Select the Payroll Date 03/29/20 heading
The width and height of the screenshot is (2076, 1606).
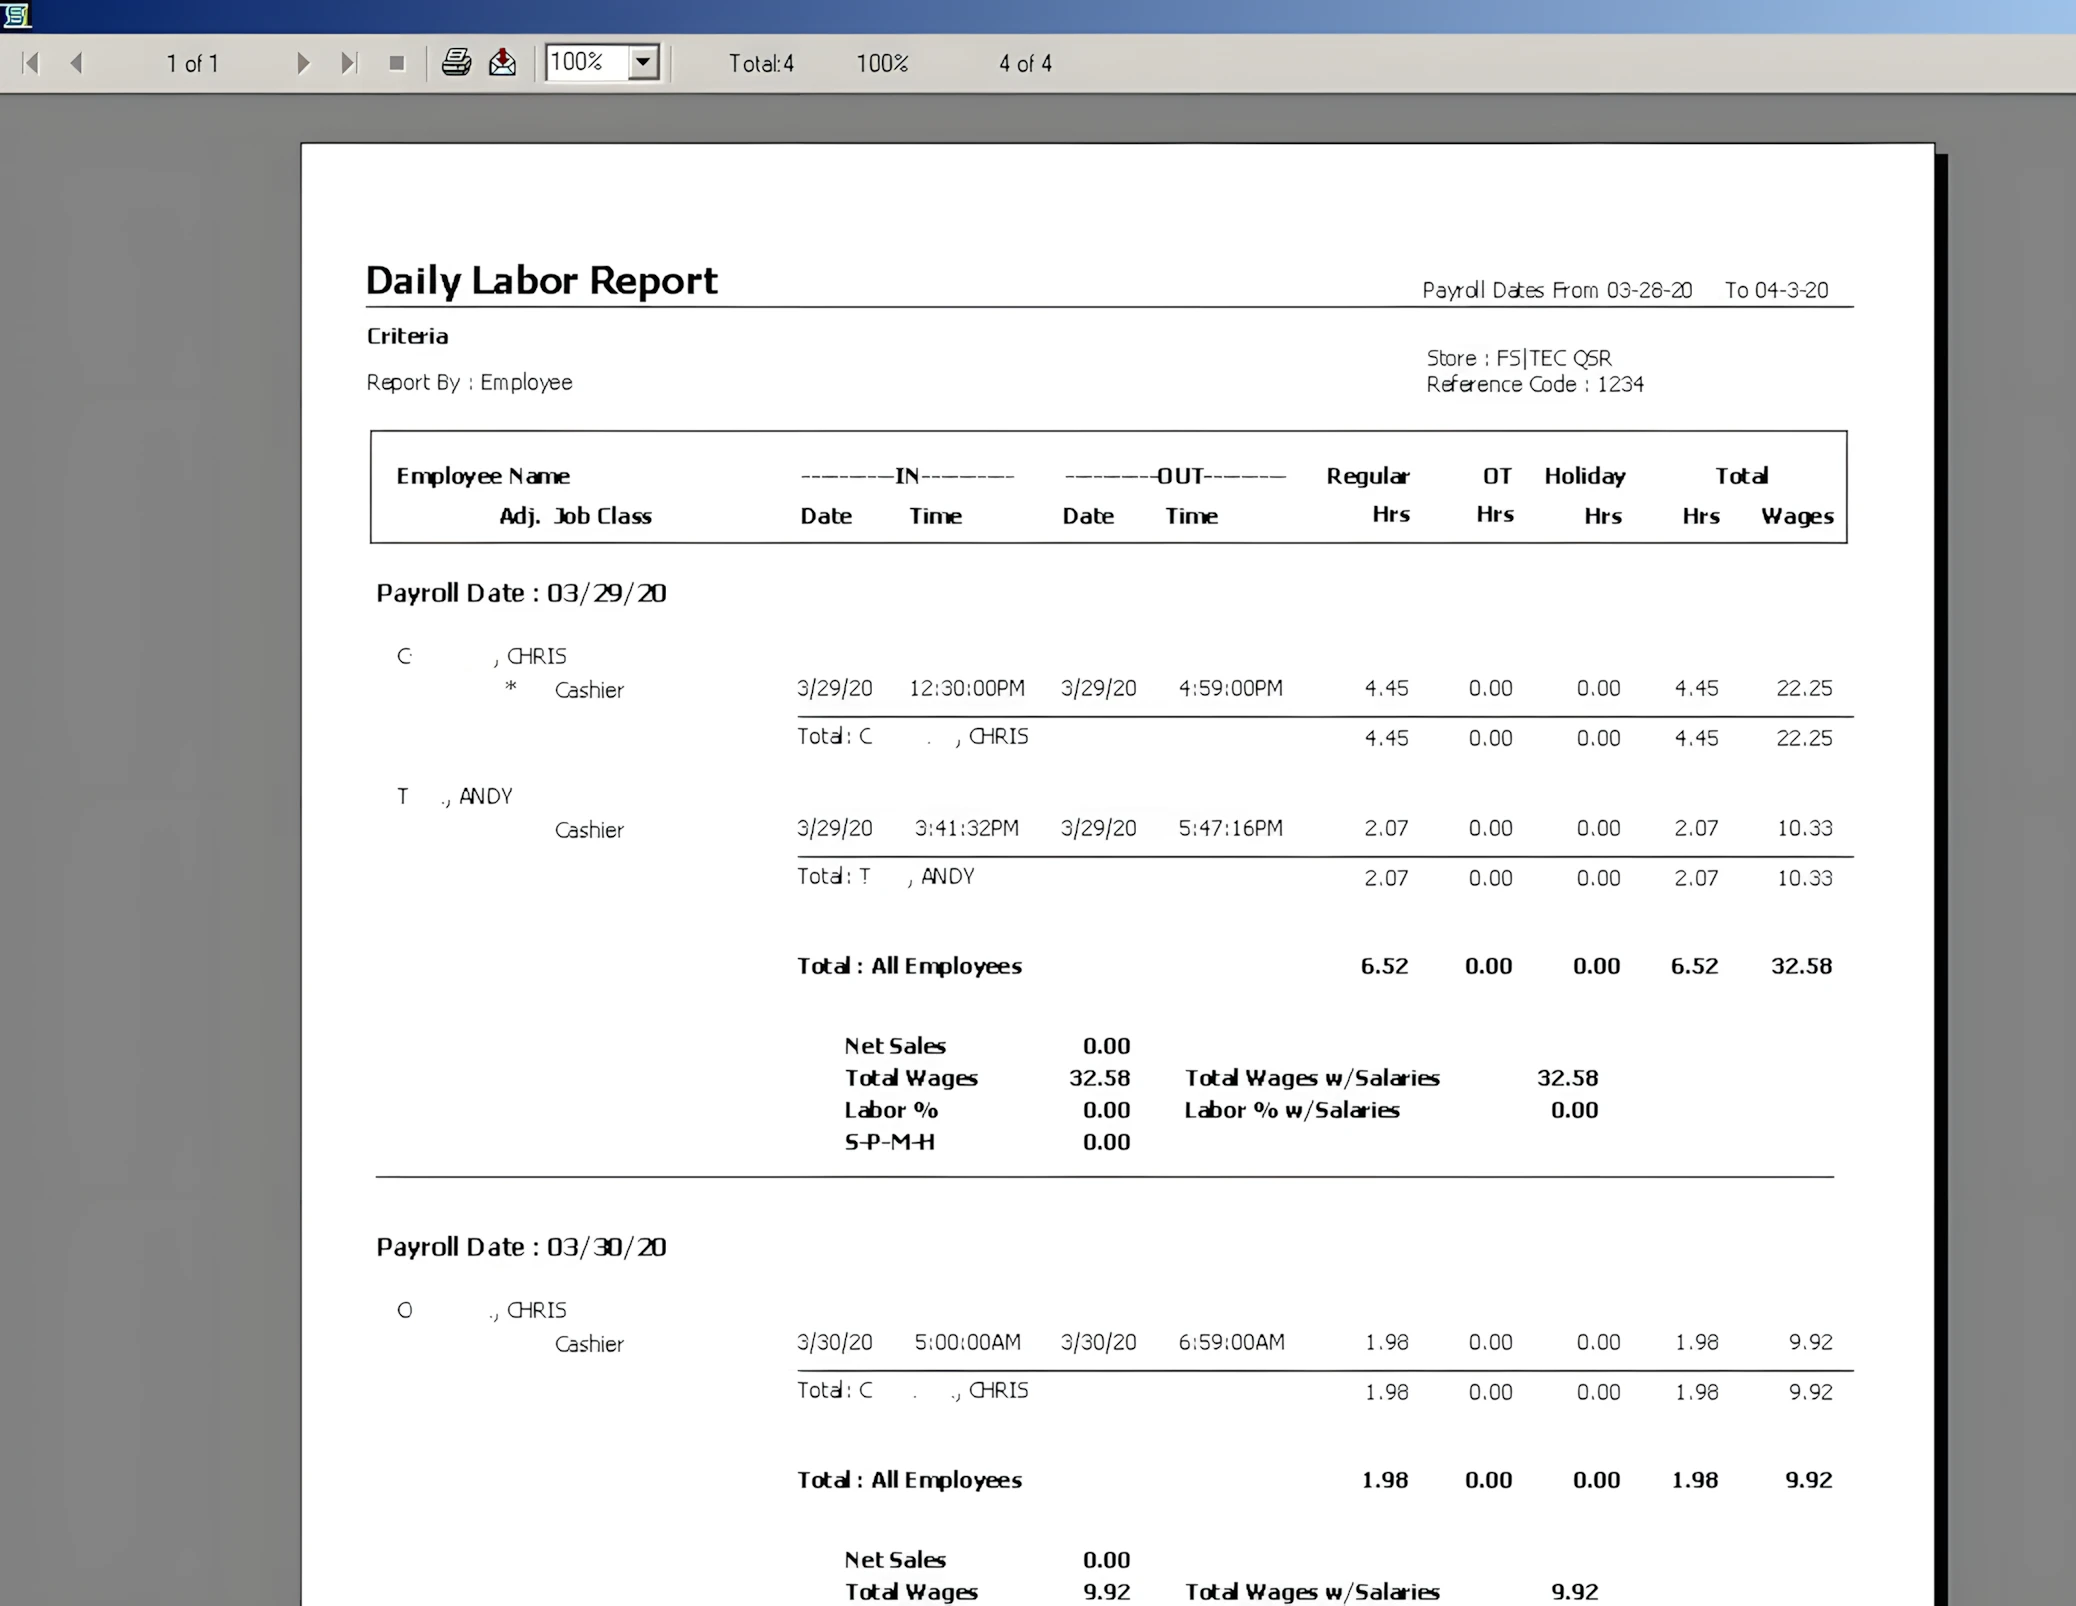[521, 593]
